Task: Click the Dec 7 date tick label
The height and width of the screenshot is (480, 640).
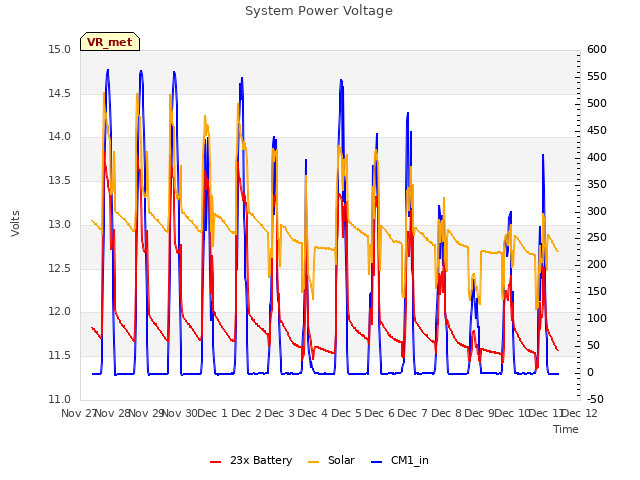Action: pyautogui.click(x=412, y=413)
